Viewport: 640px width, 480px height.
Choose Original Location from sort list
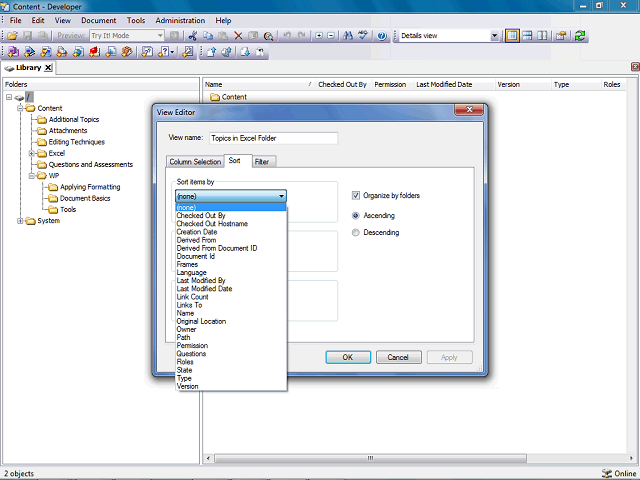tap(231, 321)
